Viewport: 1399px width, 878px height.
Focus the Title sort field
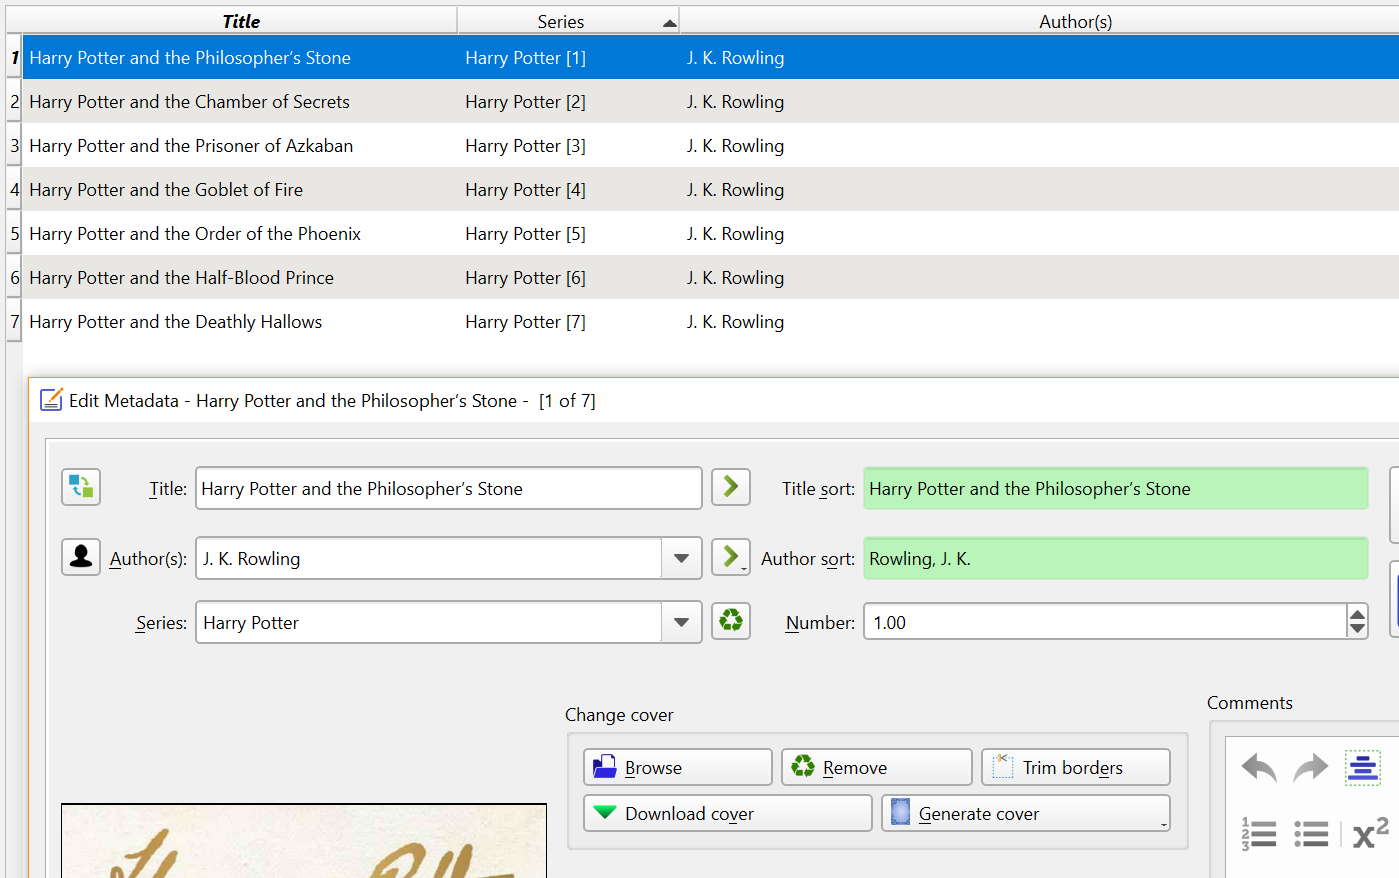(1115, 488)
